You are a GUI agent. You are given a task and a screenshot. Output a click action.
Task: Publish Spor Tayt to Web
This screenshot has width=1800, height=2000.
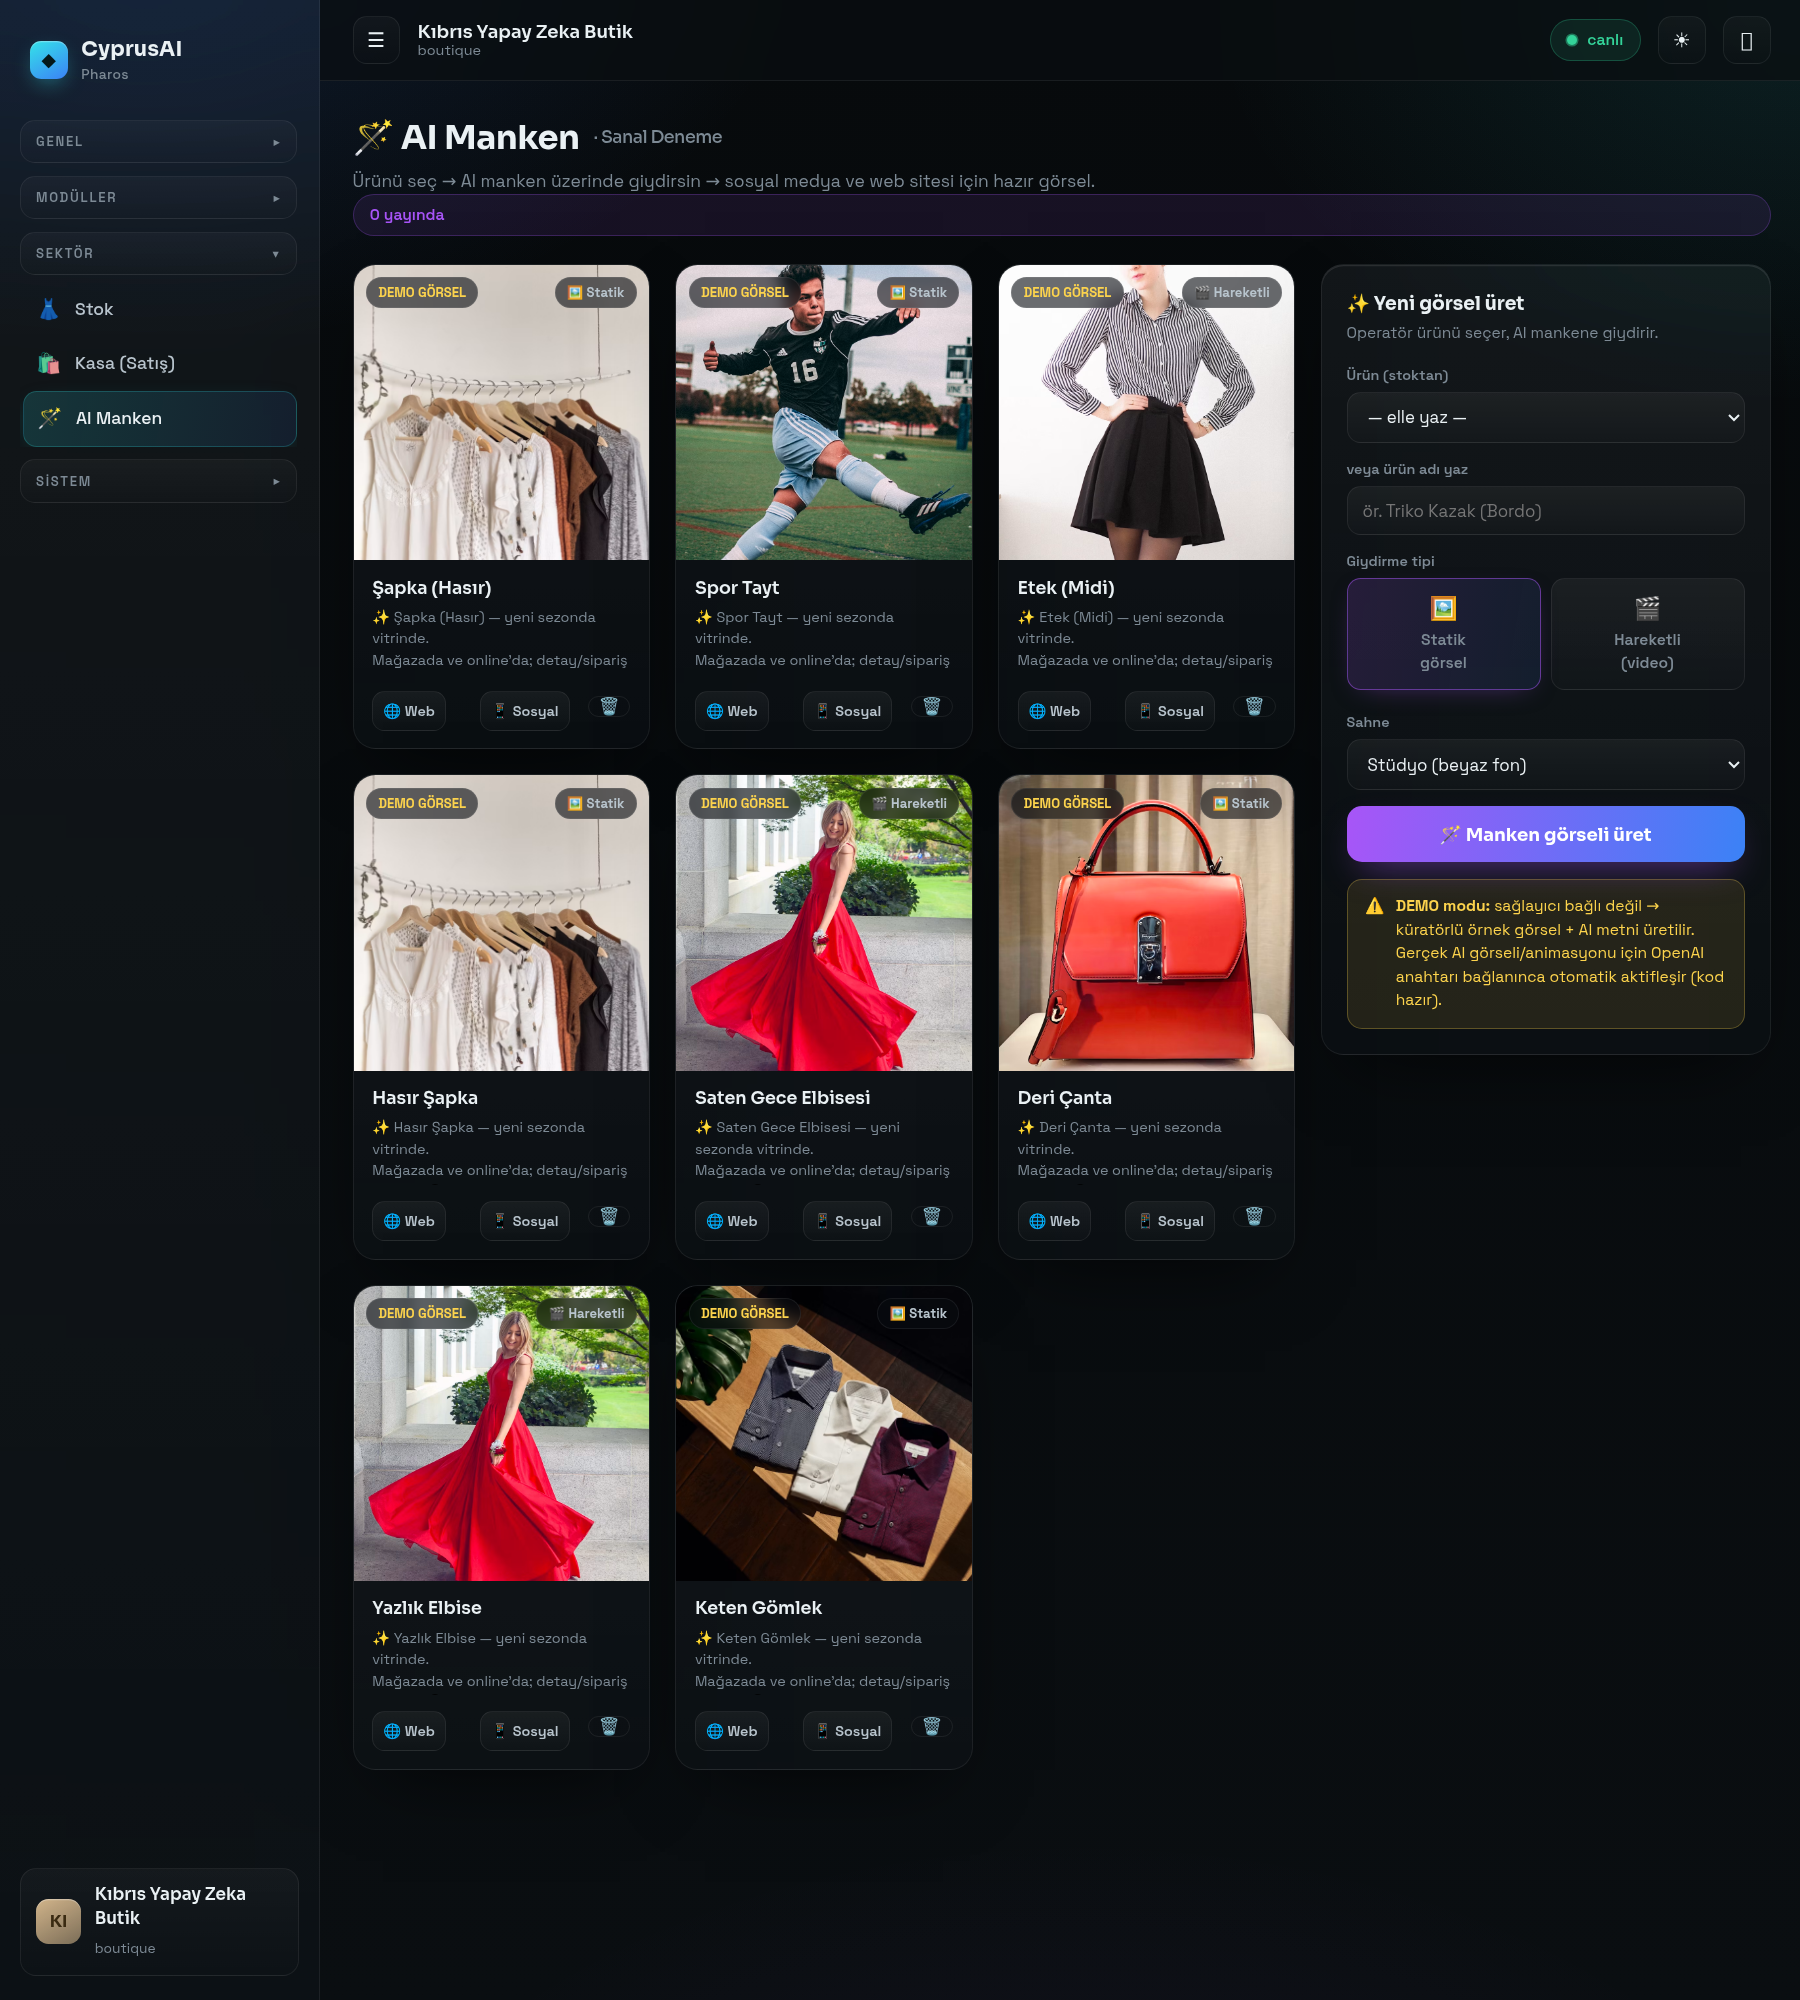732,711
